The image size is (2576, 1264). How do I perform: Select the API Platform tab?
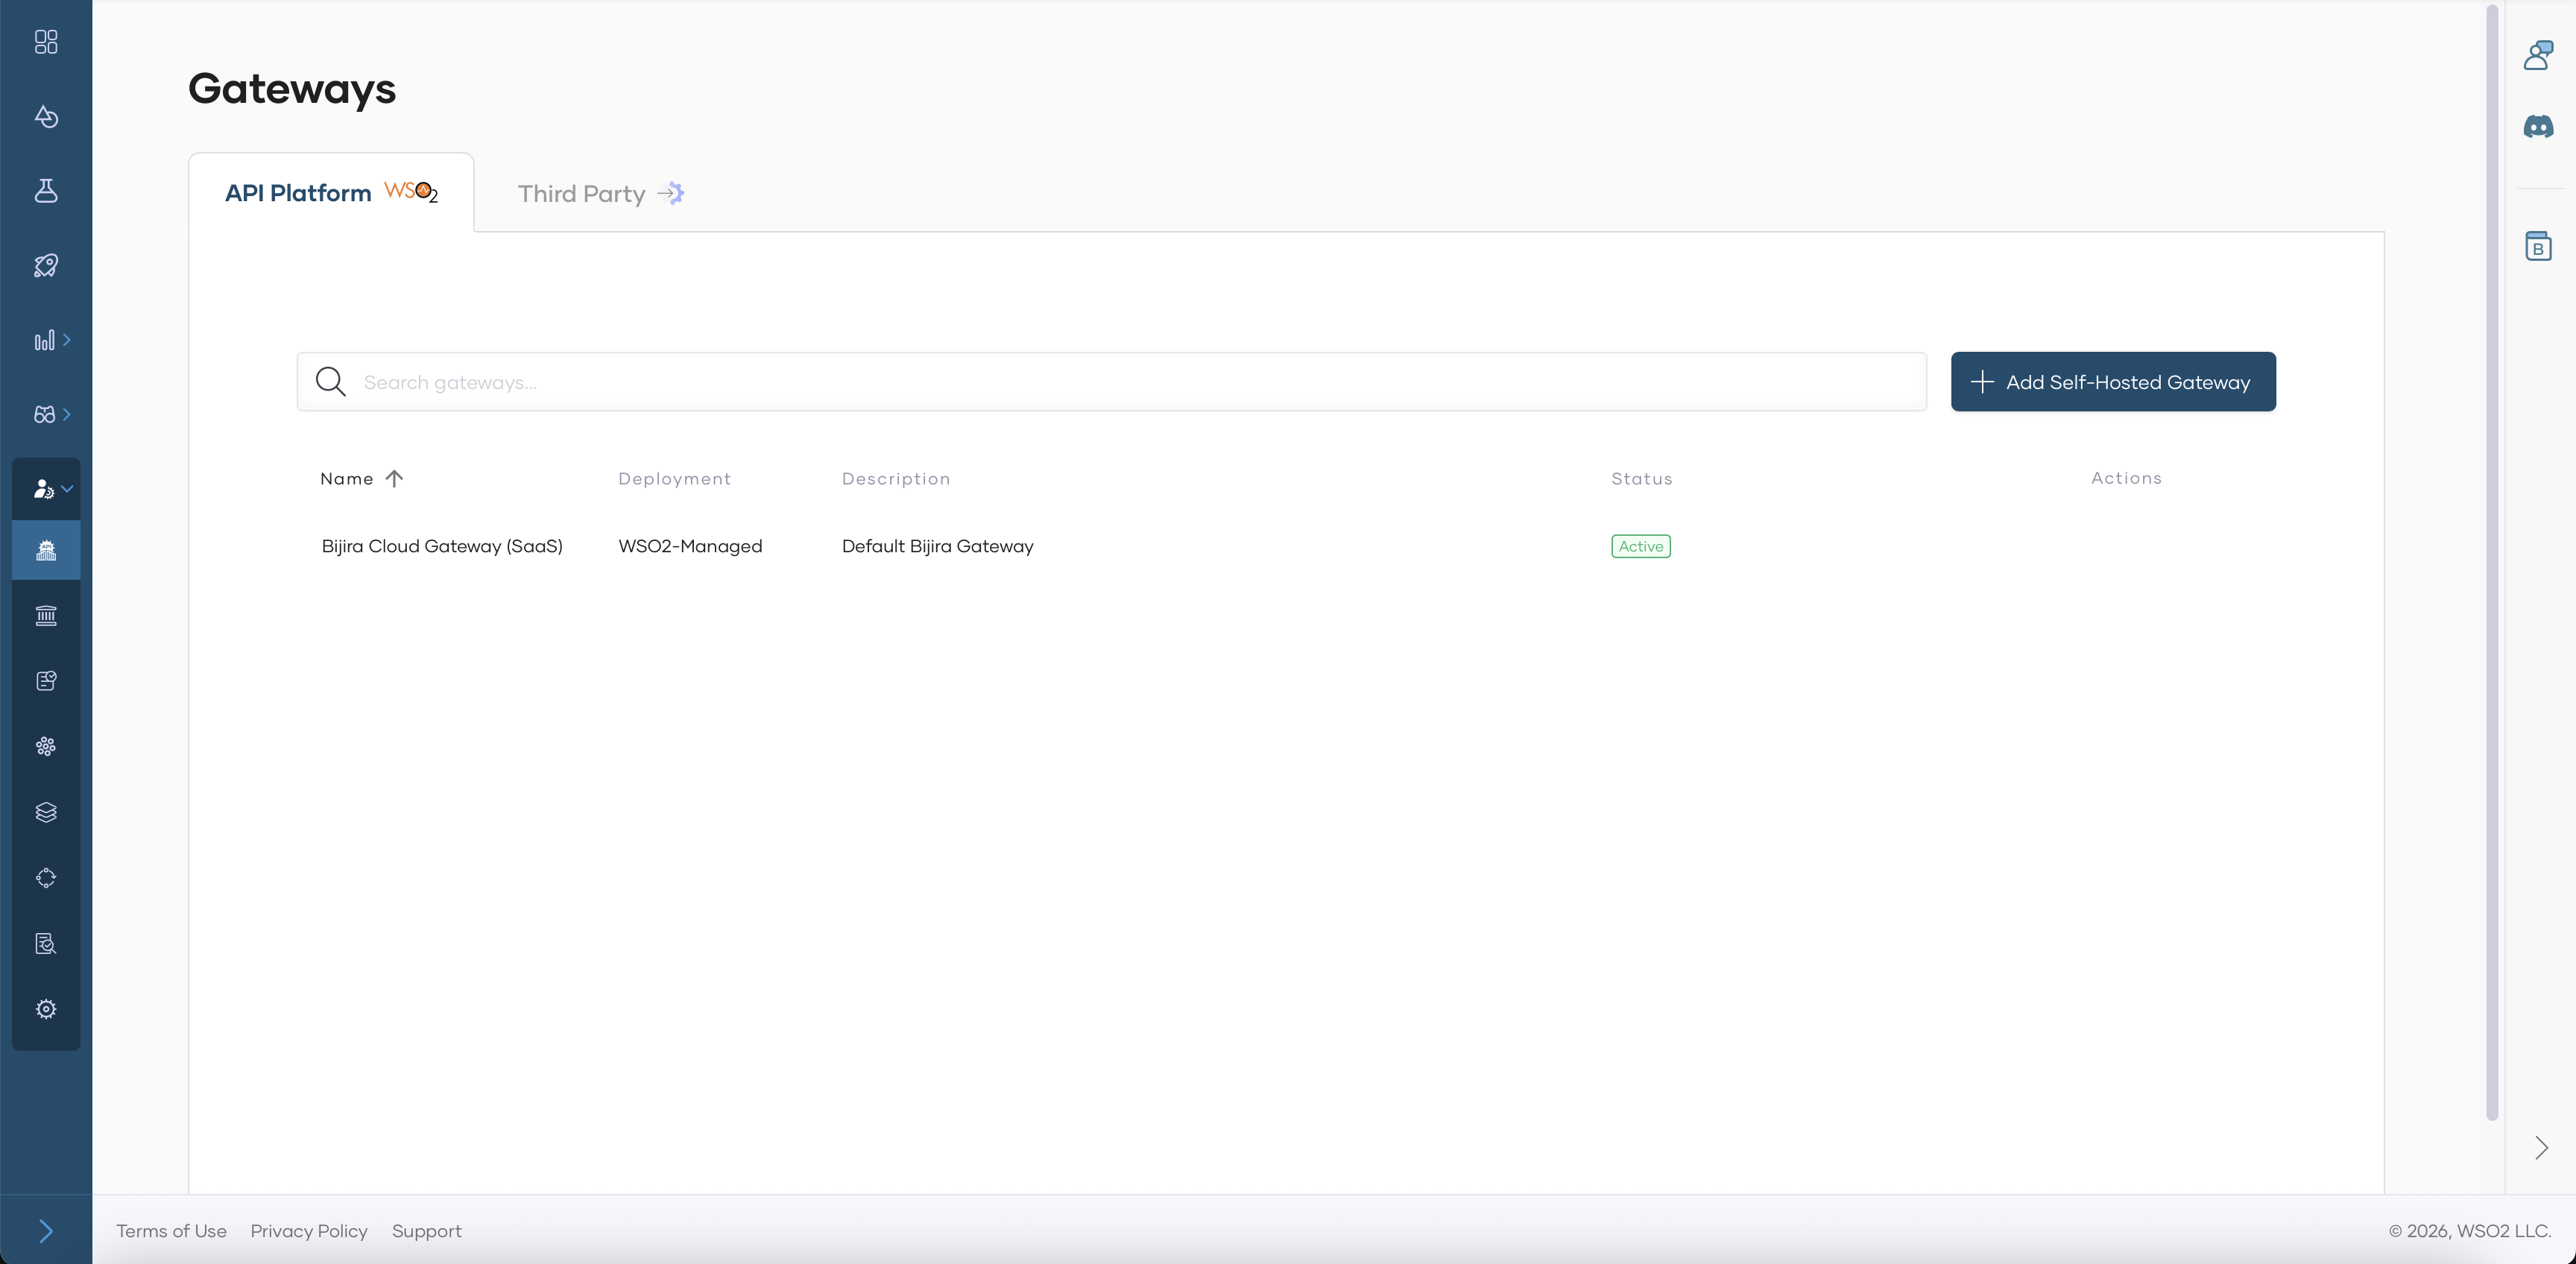tap(330, 193)
